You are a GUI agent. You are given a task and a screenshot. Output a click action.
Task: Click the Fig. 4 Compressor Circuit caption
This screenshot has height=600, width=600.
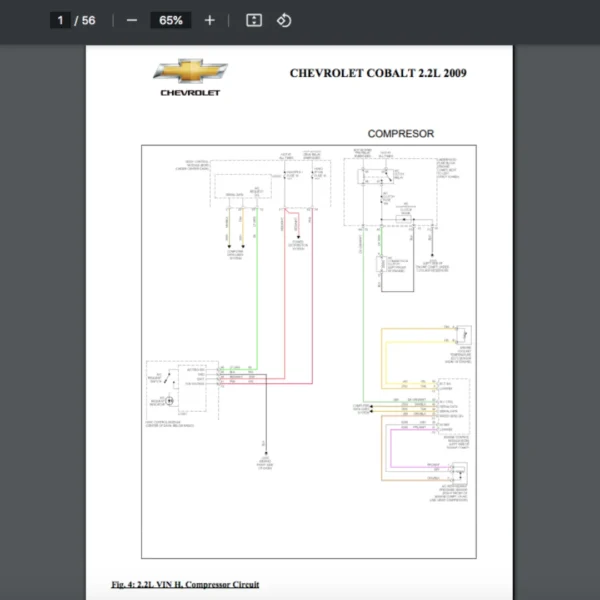click(185, 584)
